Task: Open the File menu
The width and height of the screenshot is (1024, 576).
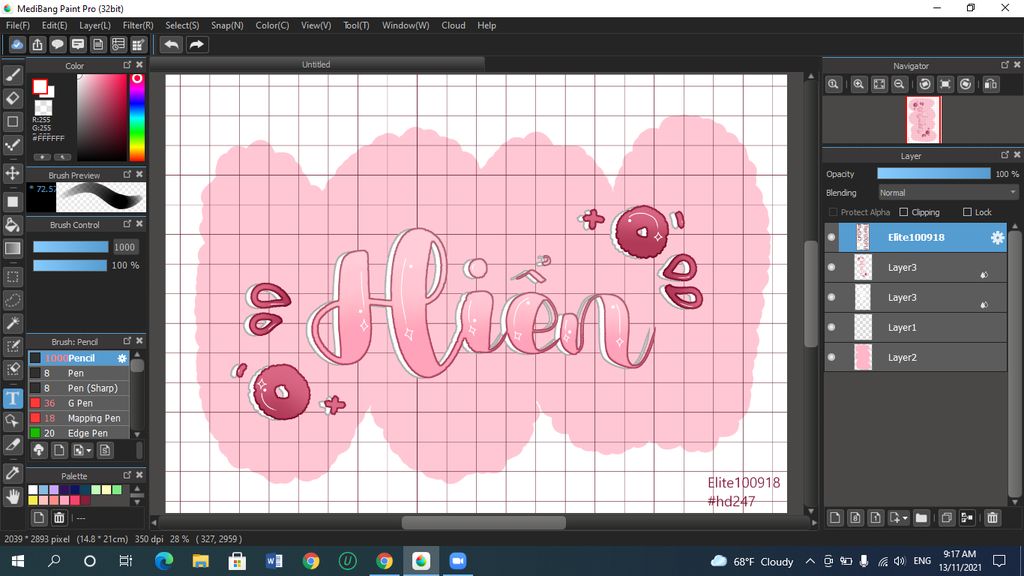Action: pos(18,25)
